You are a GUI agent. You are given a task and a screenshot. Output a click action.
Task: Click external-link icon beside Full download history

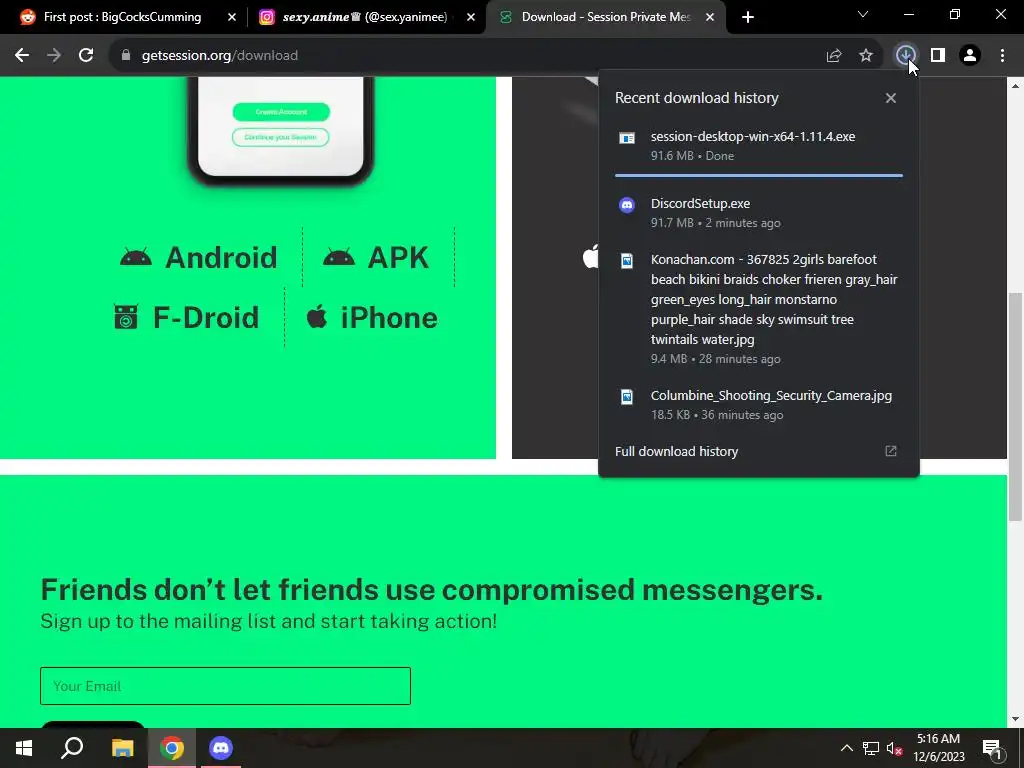tap(891, 451)
